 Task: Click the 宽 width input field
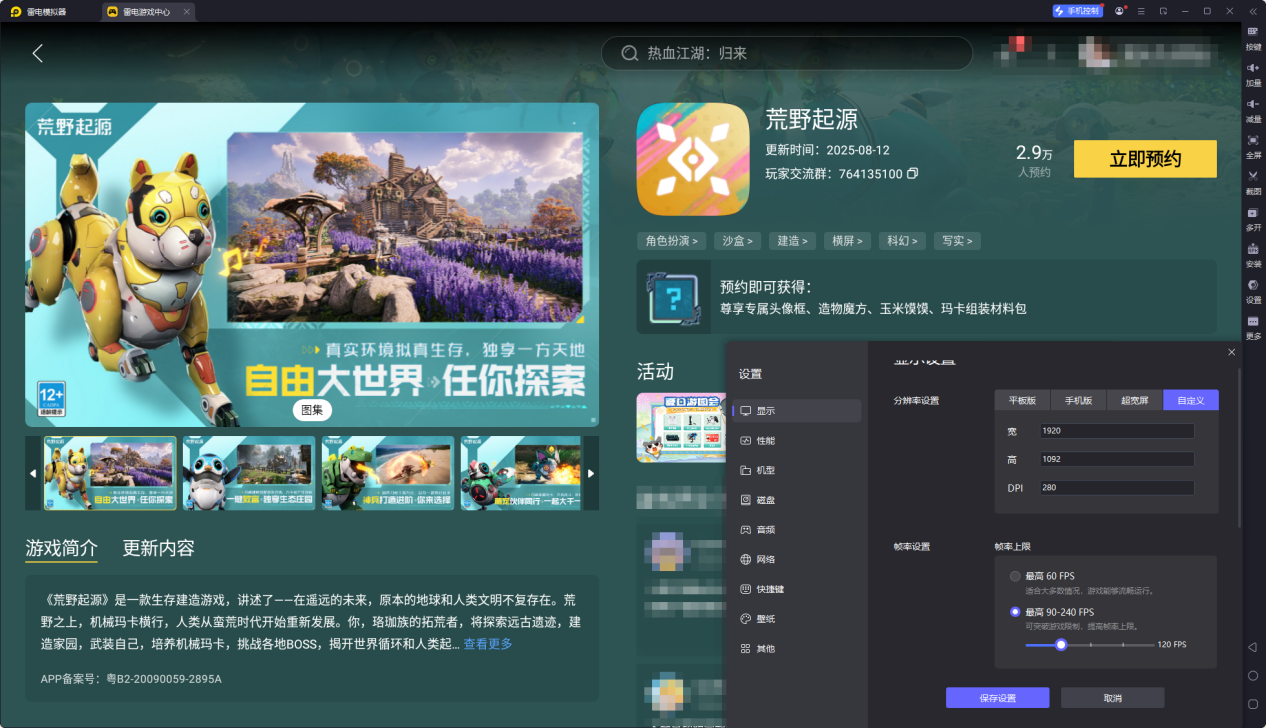pos(1116,430)
